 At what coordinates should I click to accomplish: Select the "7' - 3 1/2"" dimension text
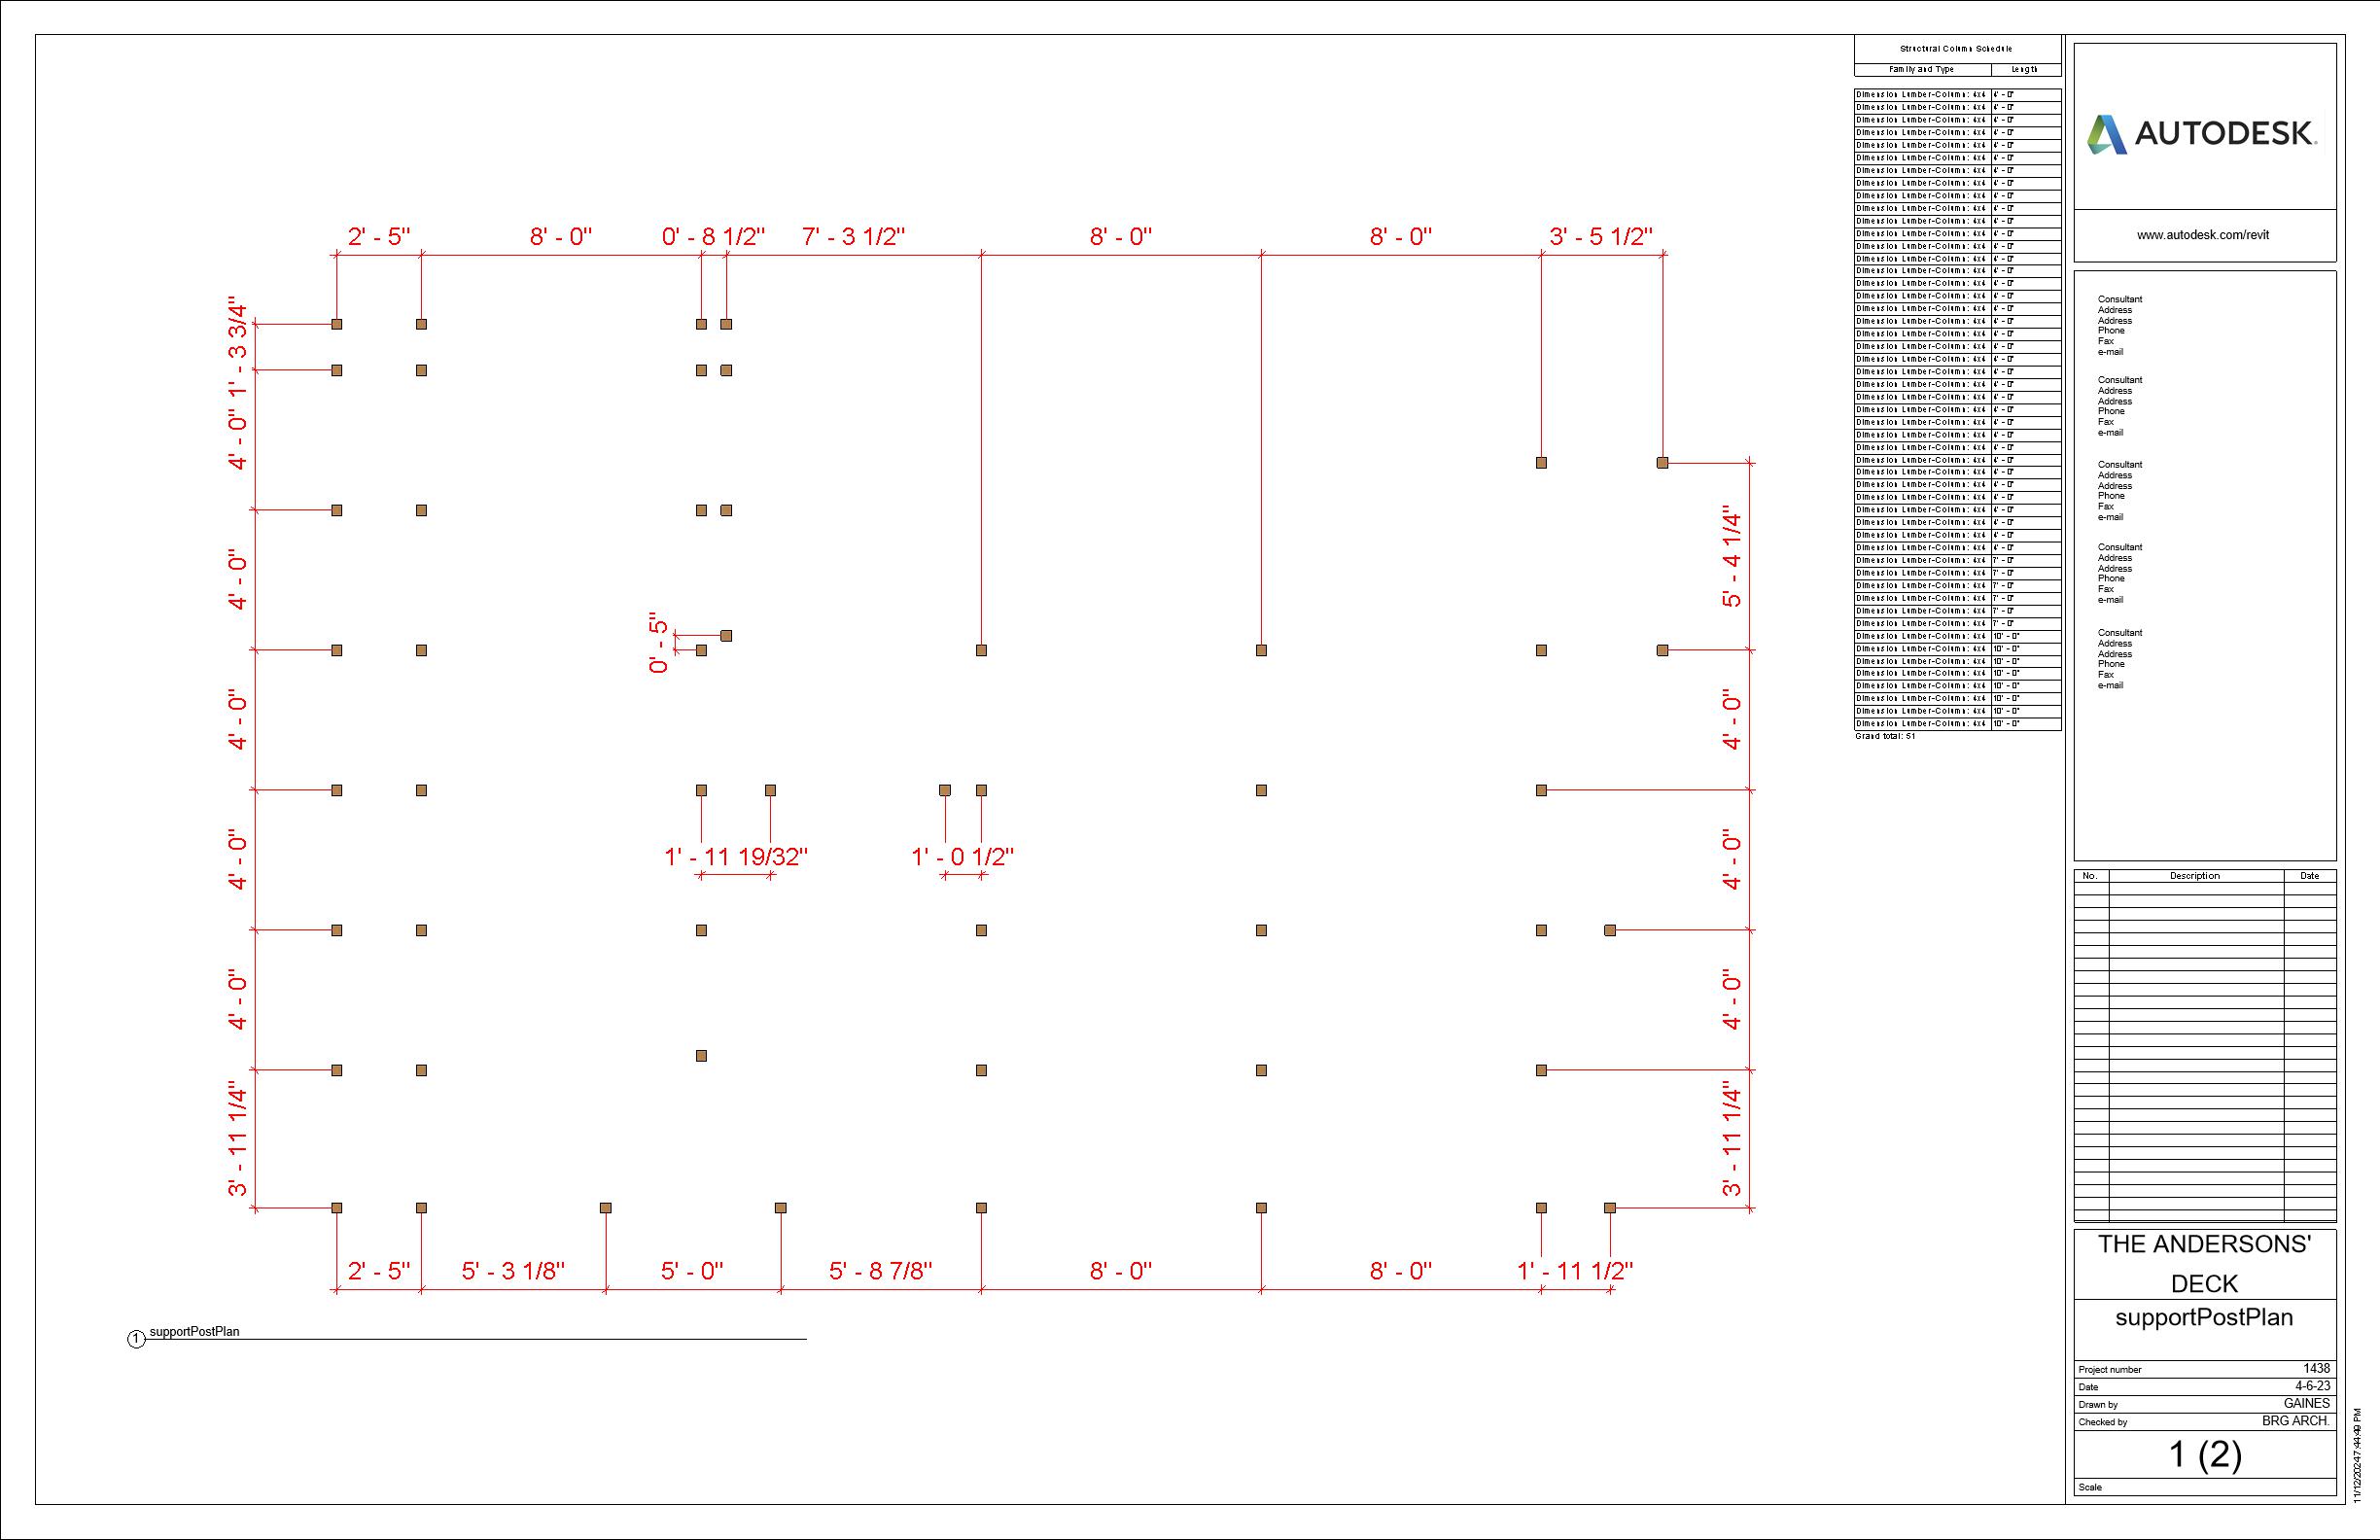853,237
